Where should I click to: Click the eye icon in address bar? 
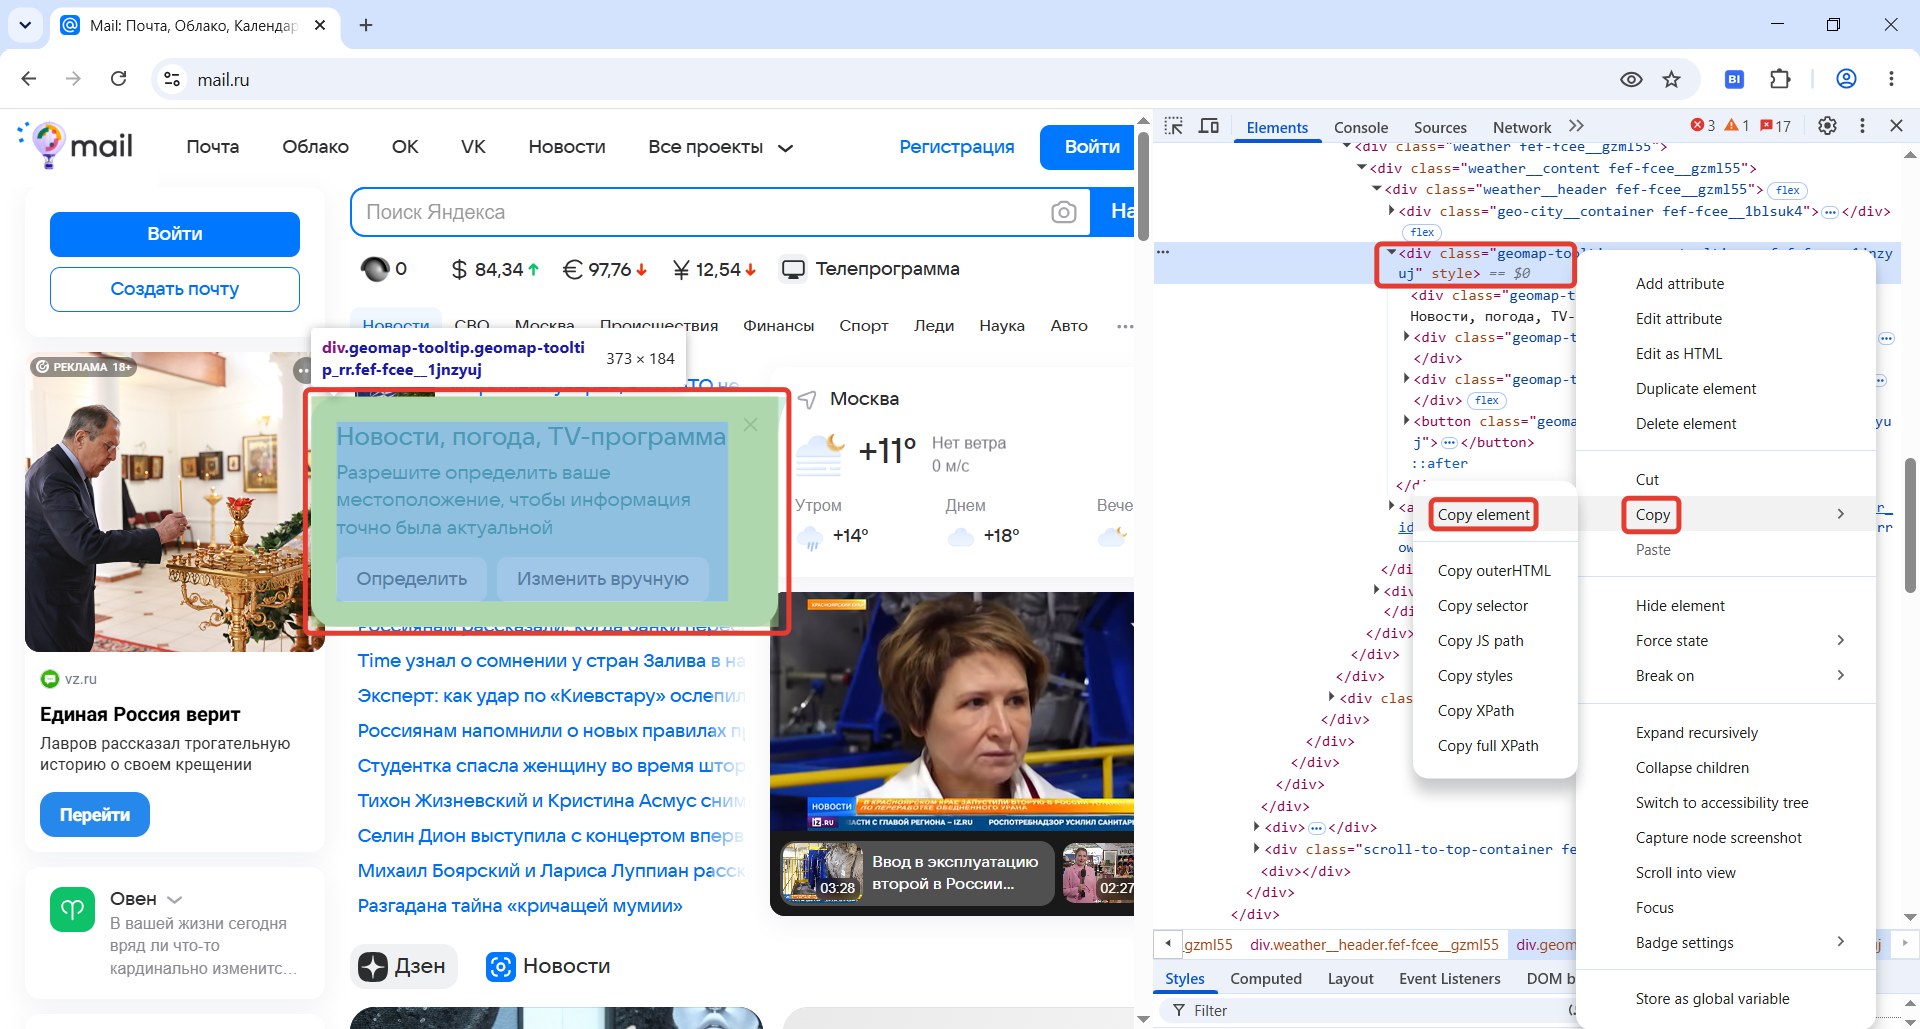tap(1631, 79)
